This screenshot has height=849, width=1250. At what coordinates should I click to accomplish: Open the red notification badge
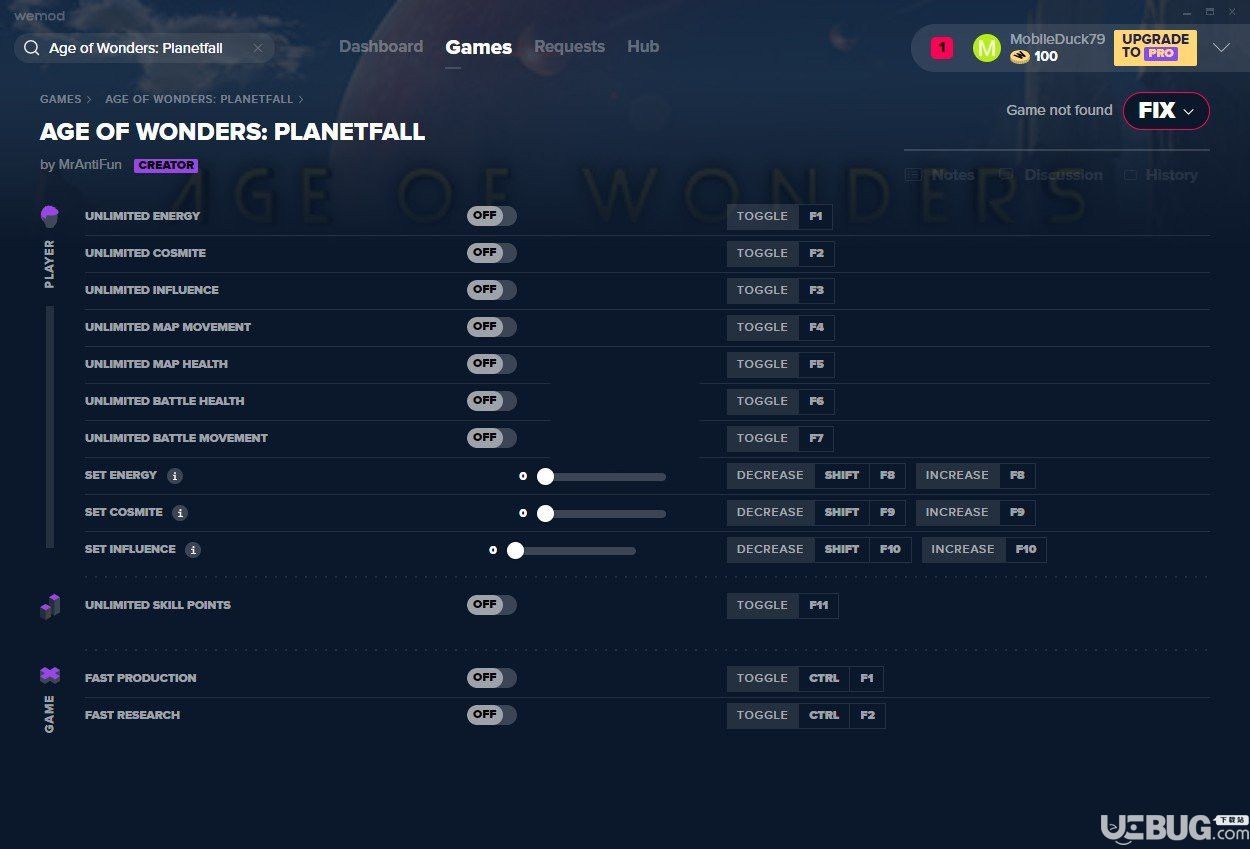(942, 48)
